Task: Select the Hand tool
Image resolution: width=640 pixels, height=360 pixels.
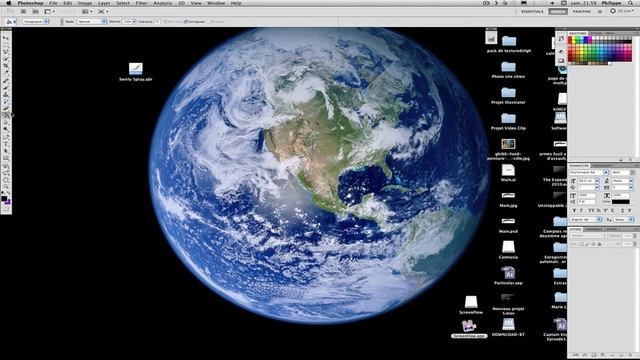Action: 6,180
